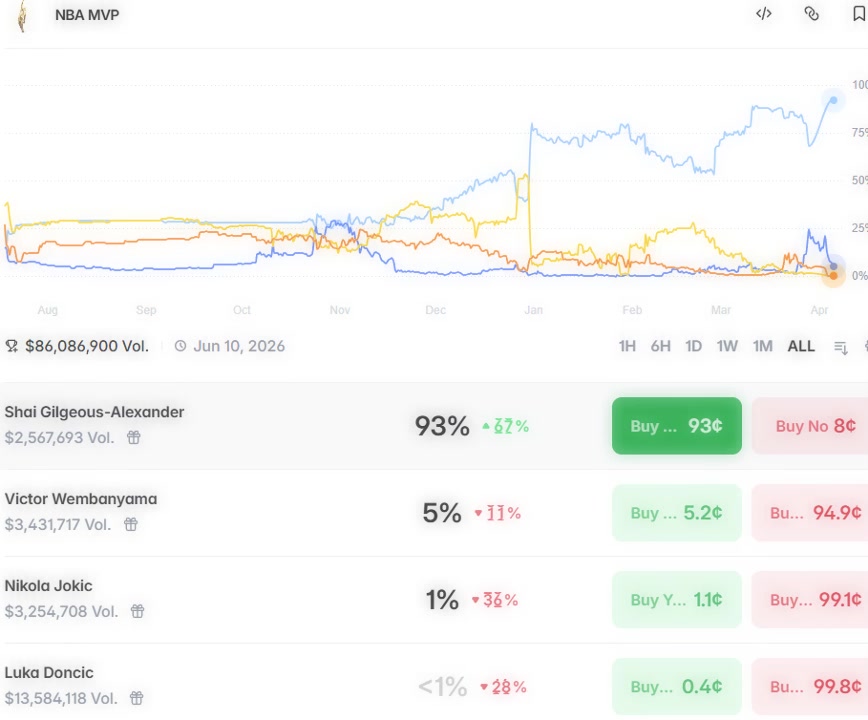The width and height of the screenshot is (868, 720).
Task: Click the sort icon after the ALL filter
Action: 841,345
